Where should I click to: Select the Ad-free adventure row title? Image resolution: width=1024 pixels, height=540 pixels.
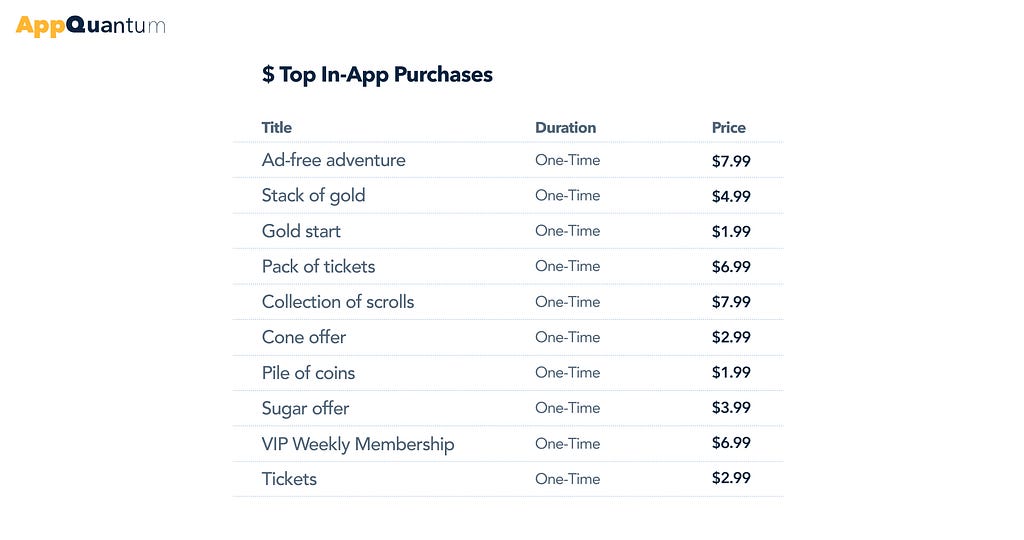[333, 160]
